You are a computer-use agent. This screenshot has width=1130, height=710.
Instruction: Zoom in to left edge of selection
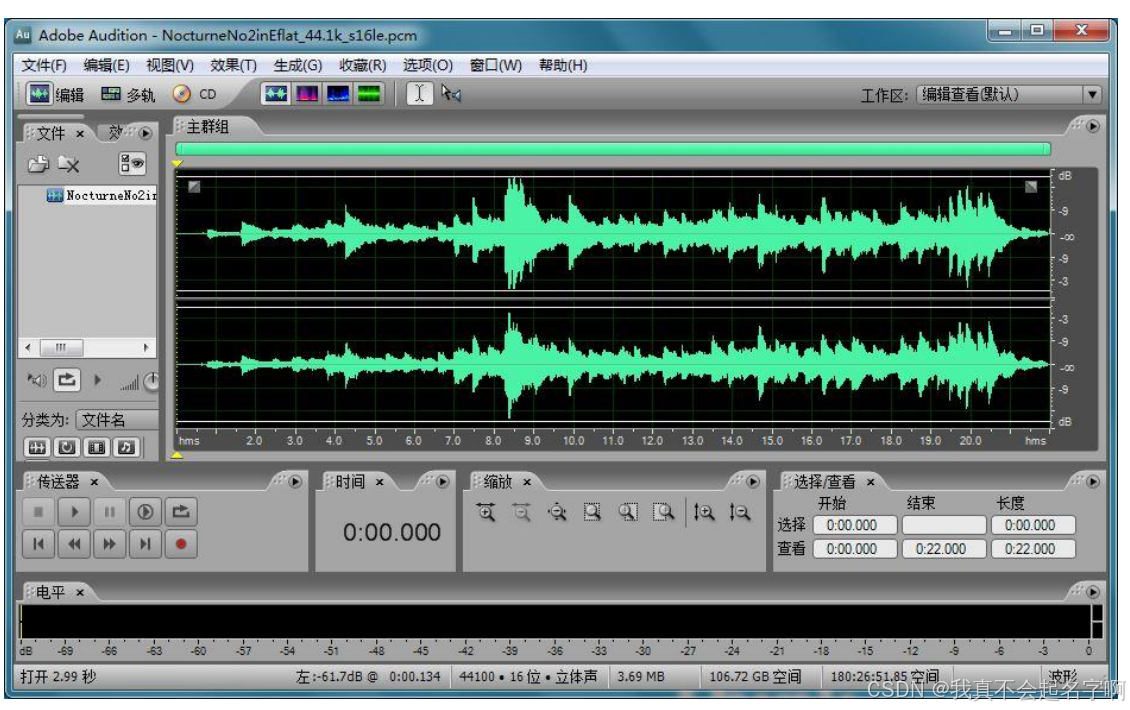[628, 512]
